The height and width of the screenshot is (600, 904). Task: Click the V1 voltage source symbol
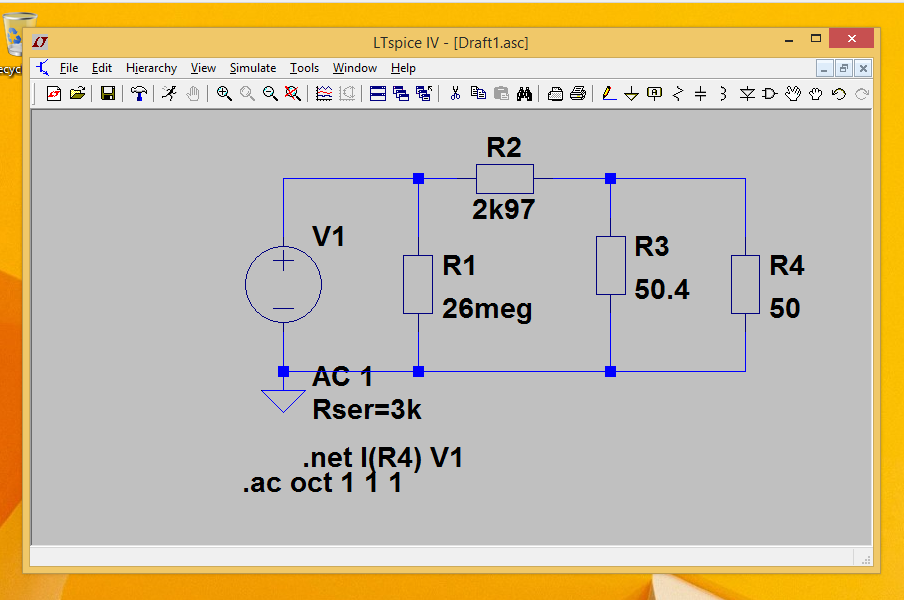[284, 284]
